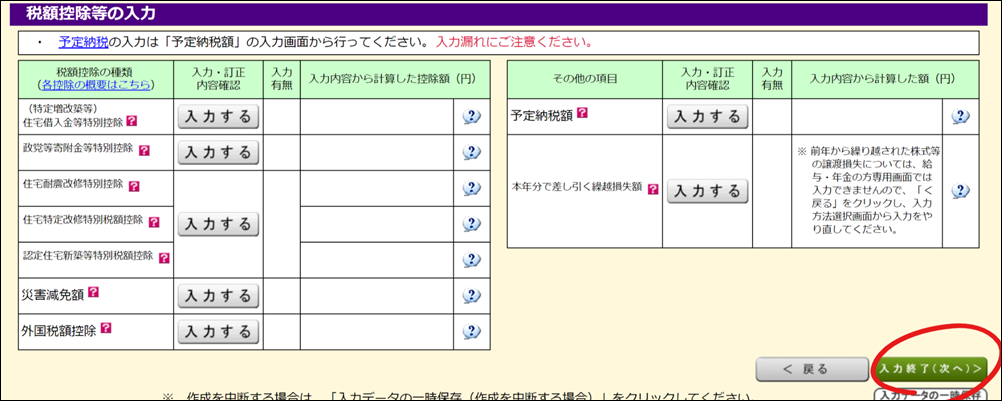Click the 災害減免額 label text

pos(52,294)
